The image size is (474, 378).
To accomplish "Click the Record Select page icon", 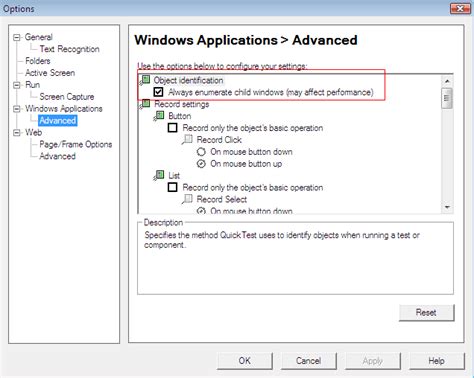I will click(x=187, y=199).
